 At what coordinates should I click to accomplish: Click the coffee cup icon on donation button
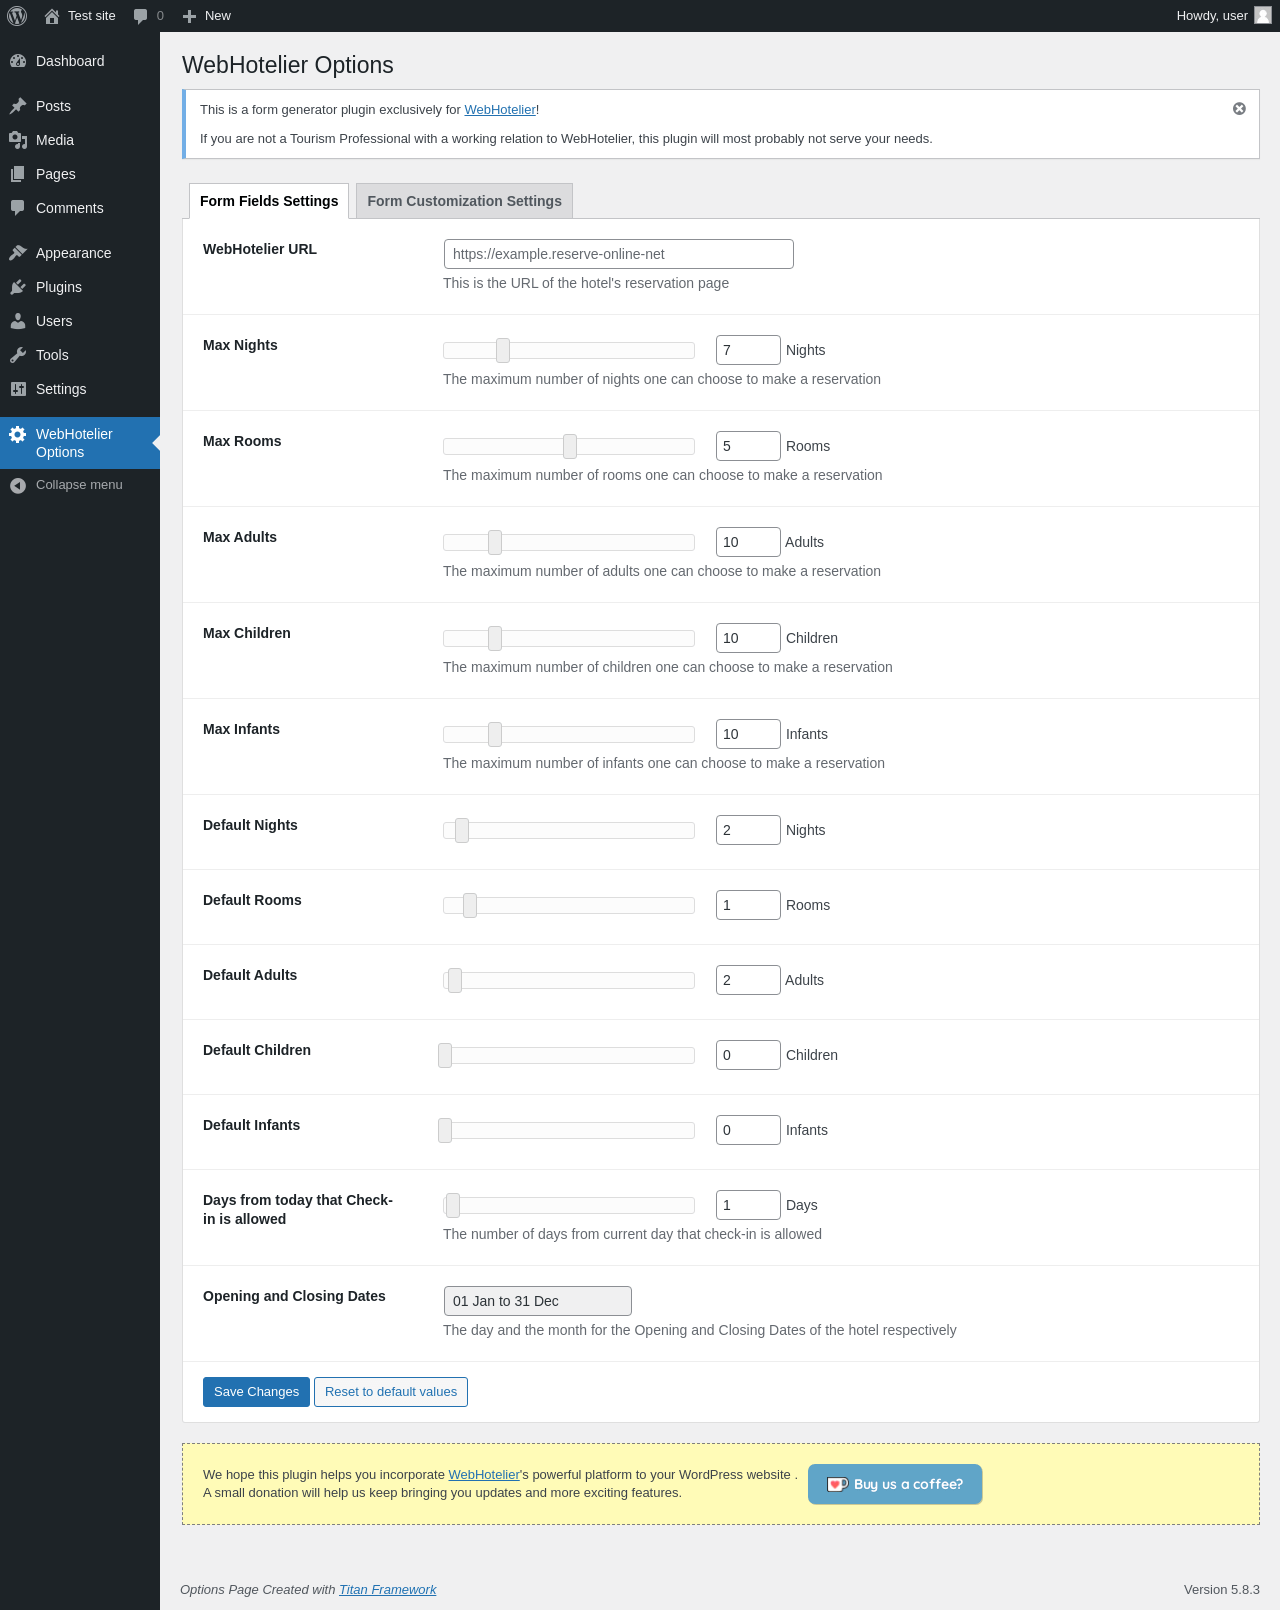[838, 1484]
